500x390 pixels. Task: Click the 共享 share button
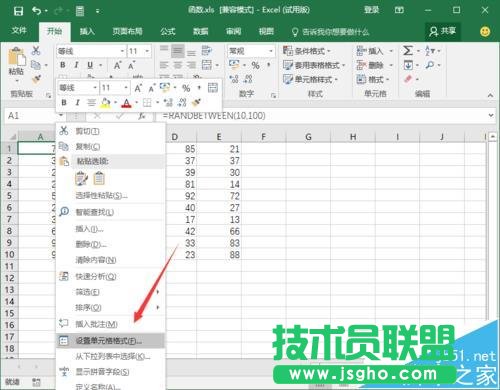pyautogui.click(x=443, y=32)
